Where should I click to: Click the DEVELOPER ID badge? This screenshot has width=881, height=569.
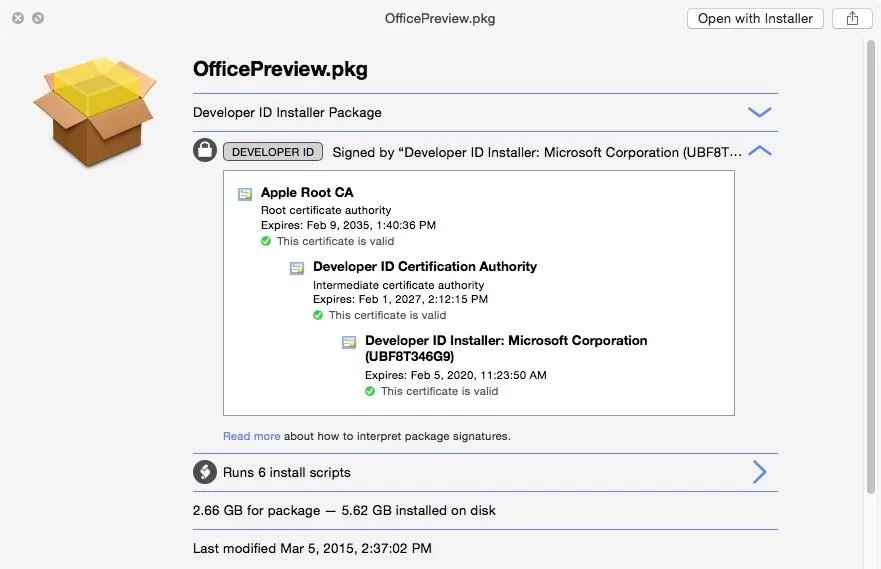click(x=273, y=152)
